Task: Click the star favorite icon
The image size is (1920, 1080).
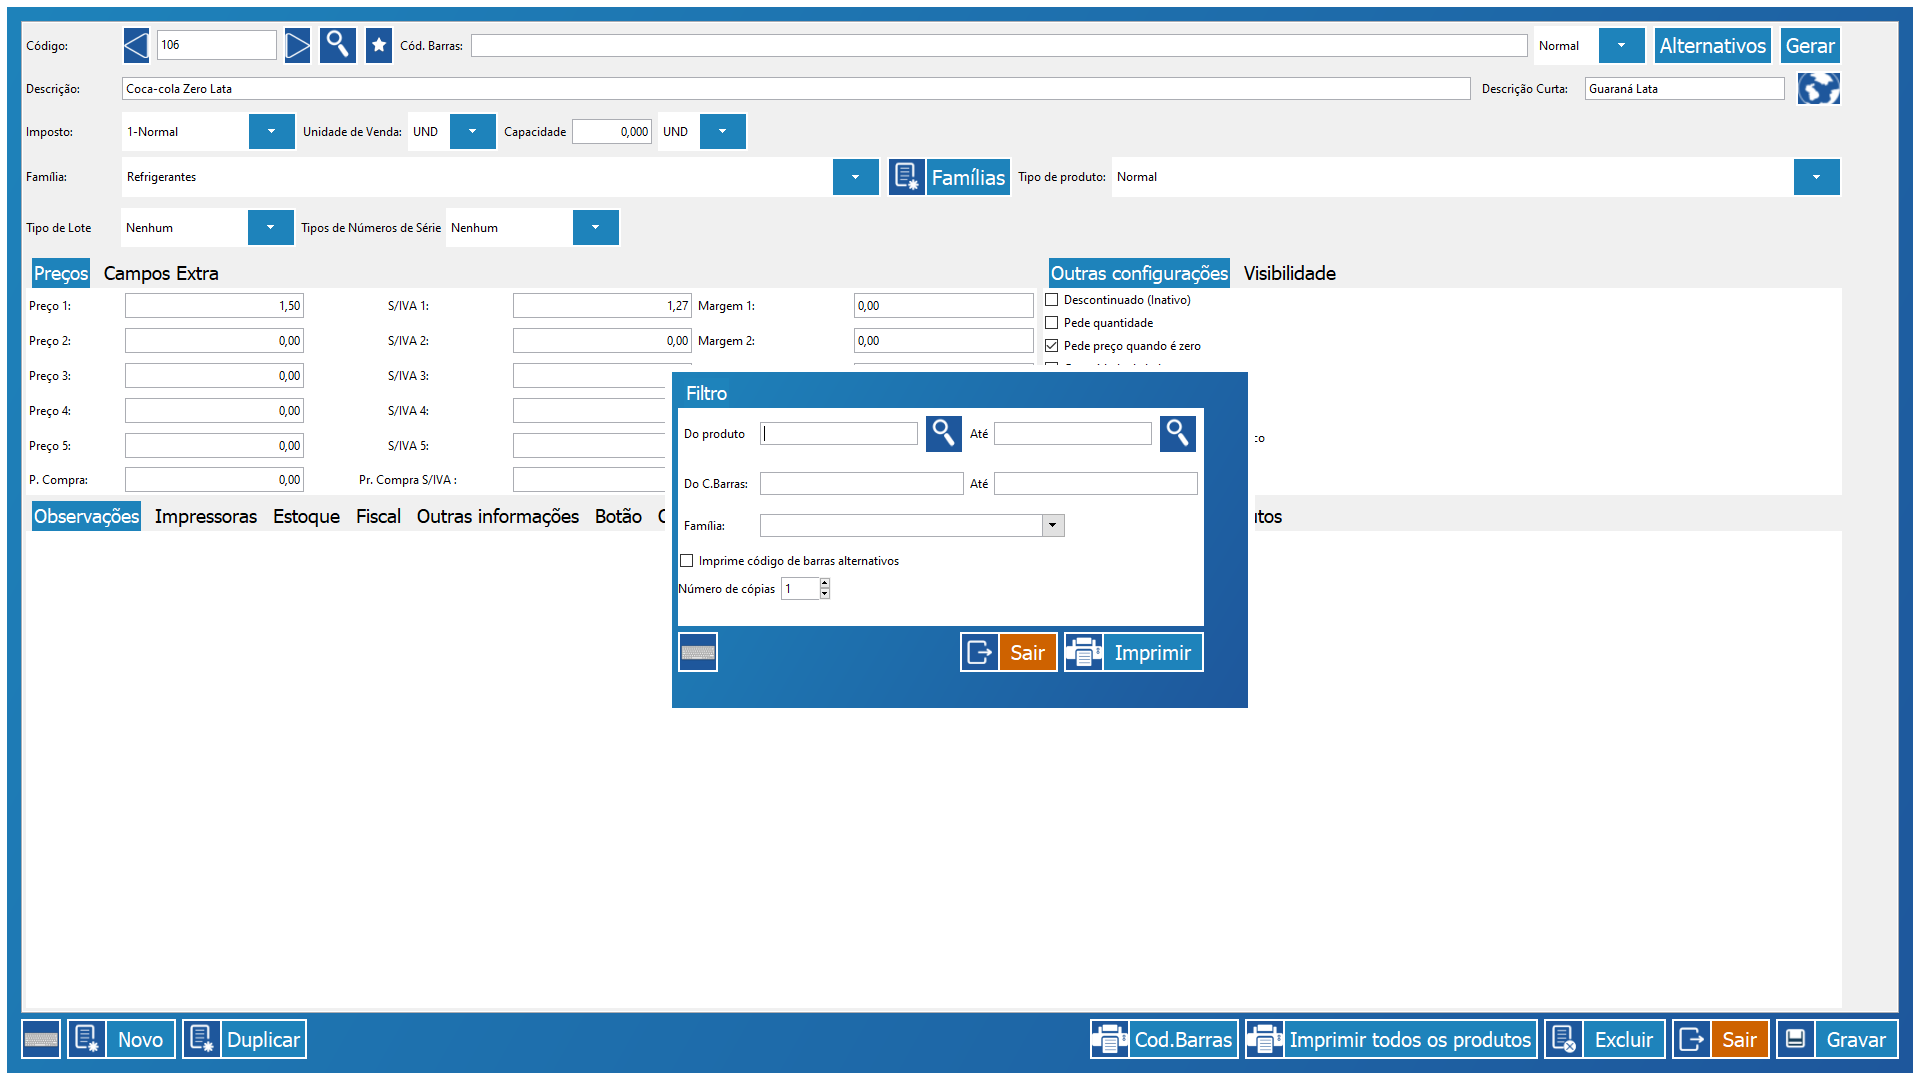Action: 379,45
